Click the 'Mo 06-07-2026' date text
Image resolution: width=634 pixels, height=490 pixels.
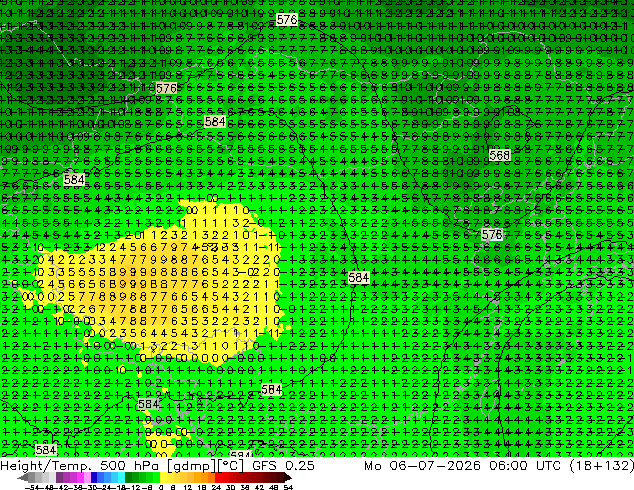point(422,466)
